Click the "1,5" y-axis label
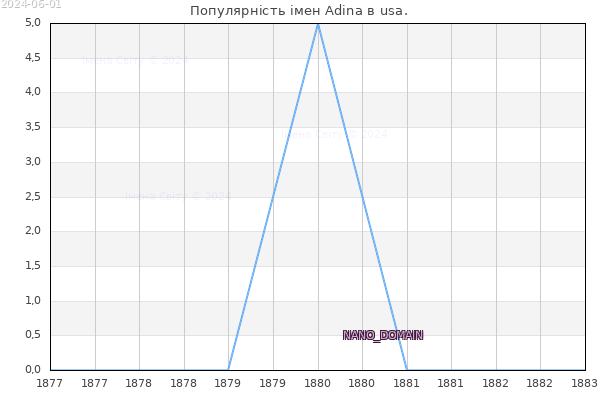This screenshot has height=400, width=600. click(33, 265)
